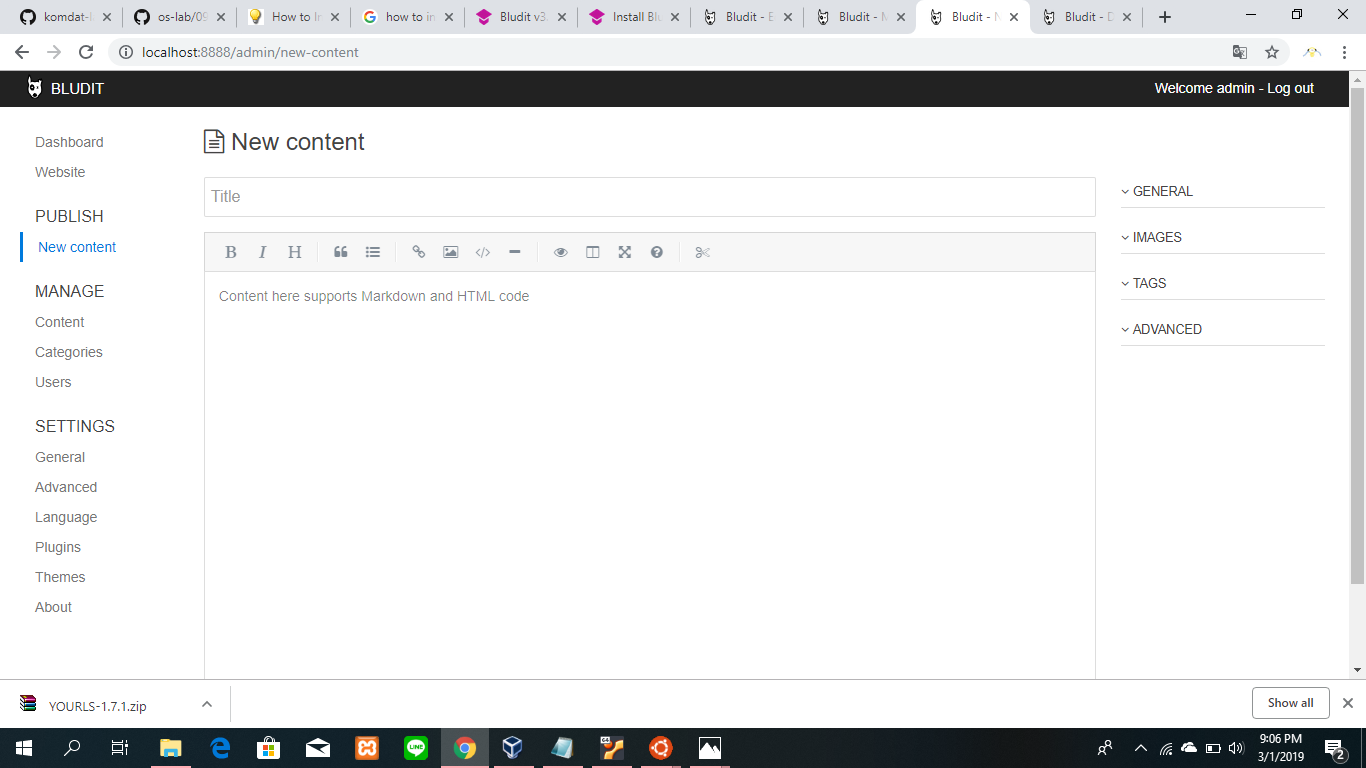Log out via the header link
Image resolution: width=1366 pixels, height=768 pixels.
pos(1290,88)
